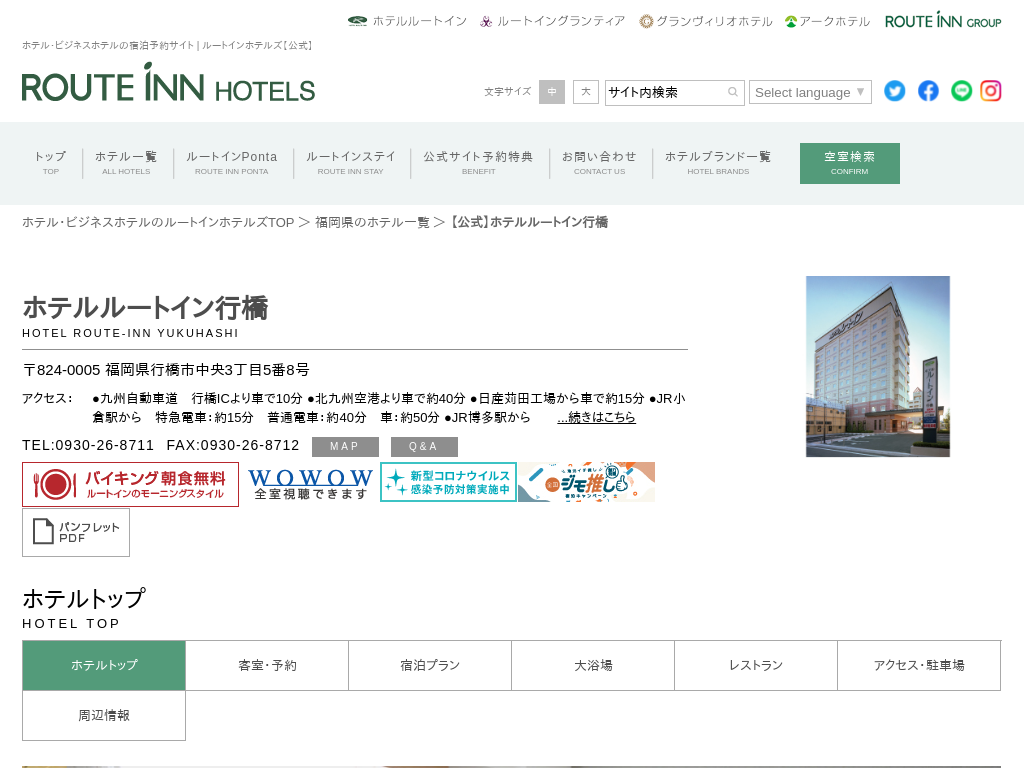Open お問い合わせ CONTACT US menu item
The height and width of the screenshot is (768, 1024).
600,163
